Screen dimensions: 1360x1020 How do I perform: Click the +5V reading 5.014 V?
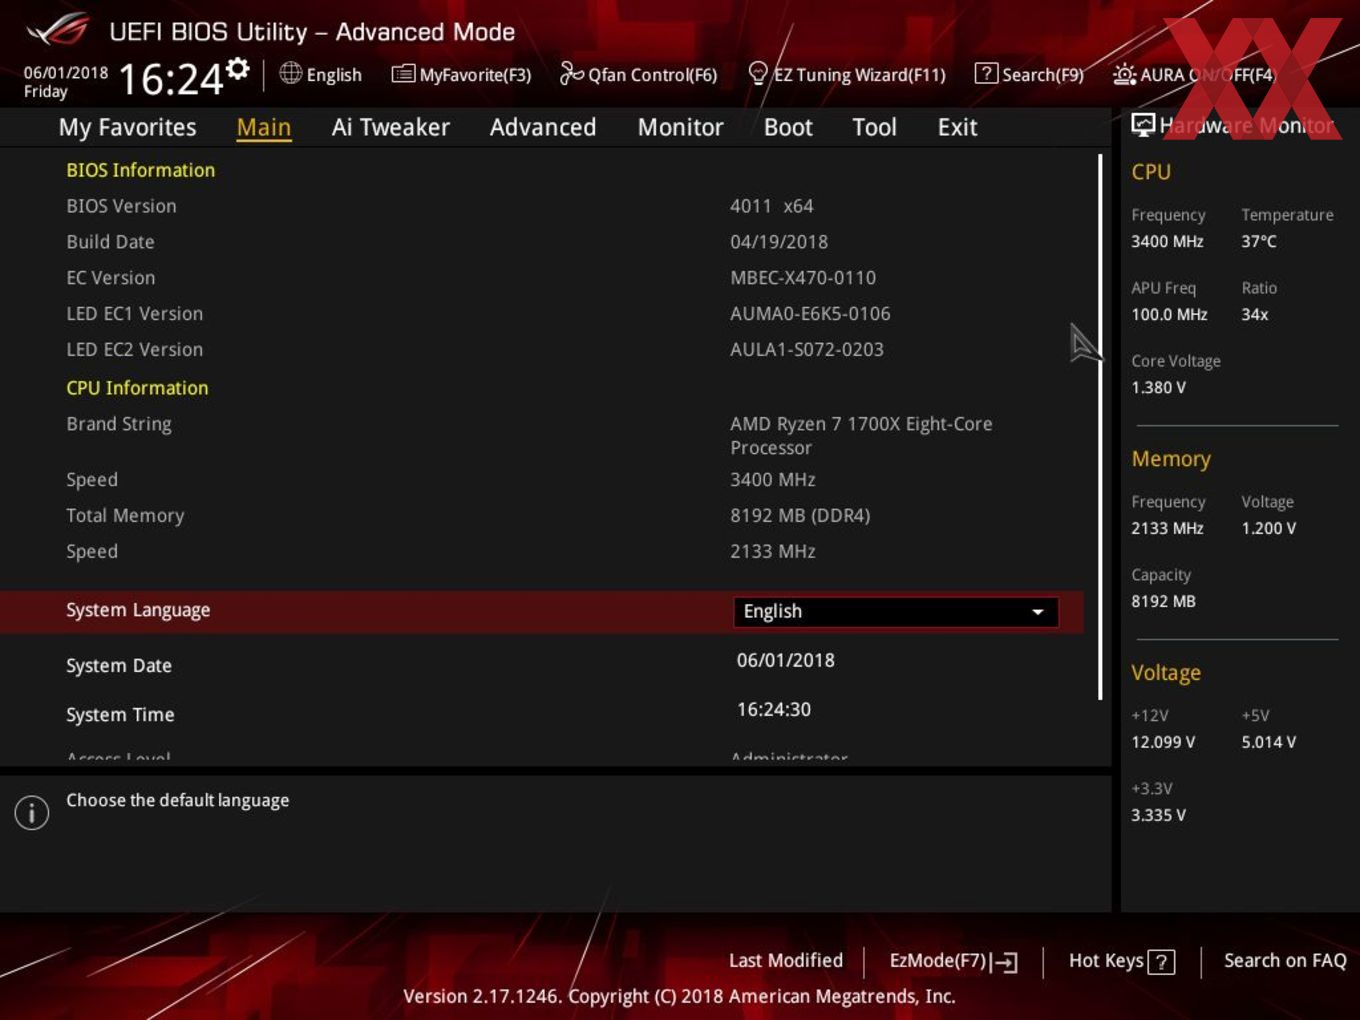[1269, 742]
